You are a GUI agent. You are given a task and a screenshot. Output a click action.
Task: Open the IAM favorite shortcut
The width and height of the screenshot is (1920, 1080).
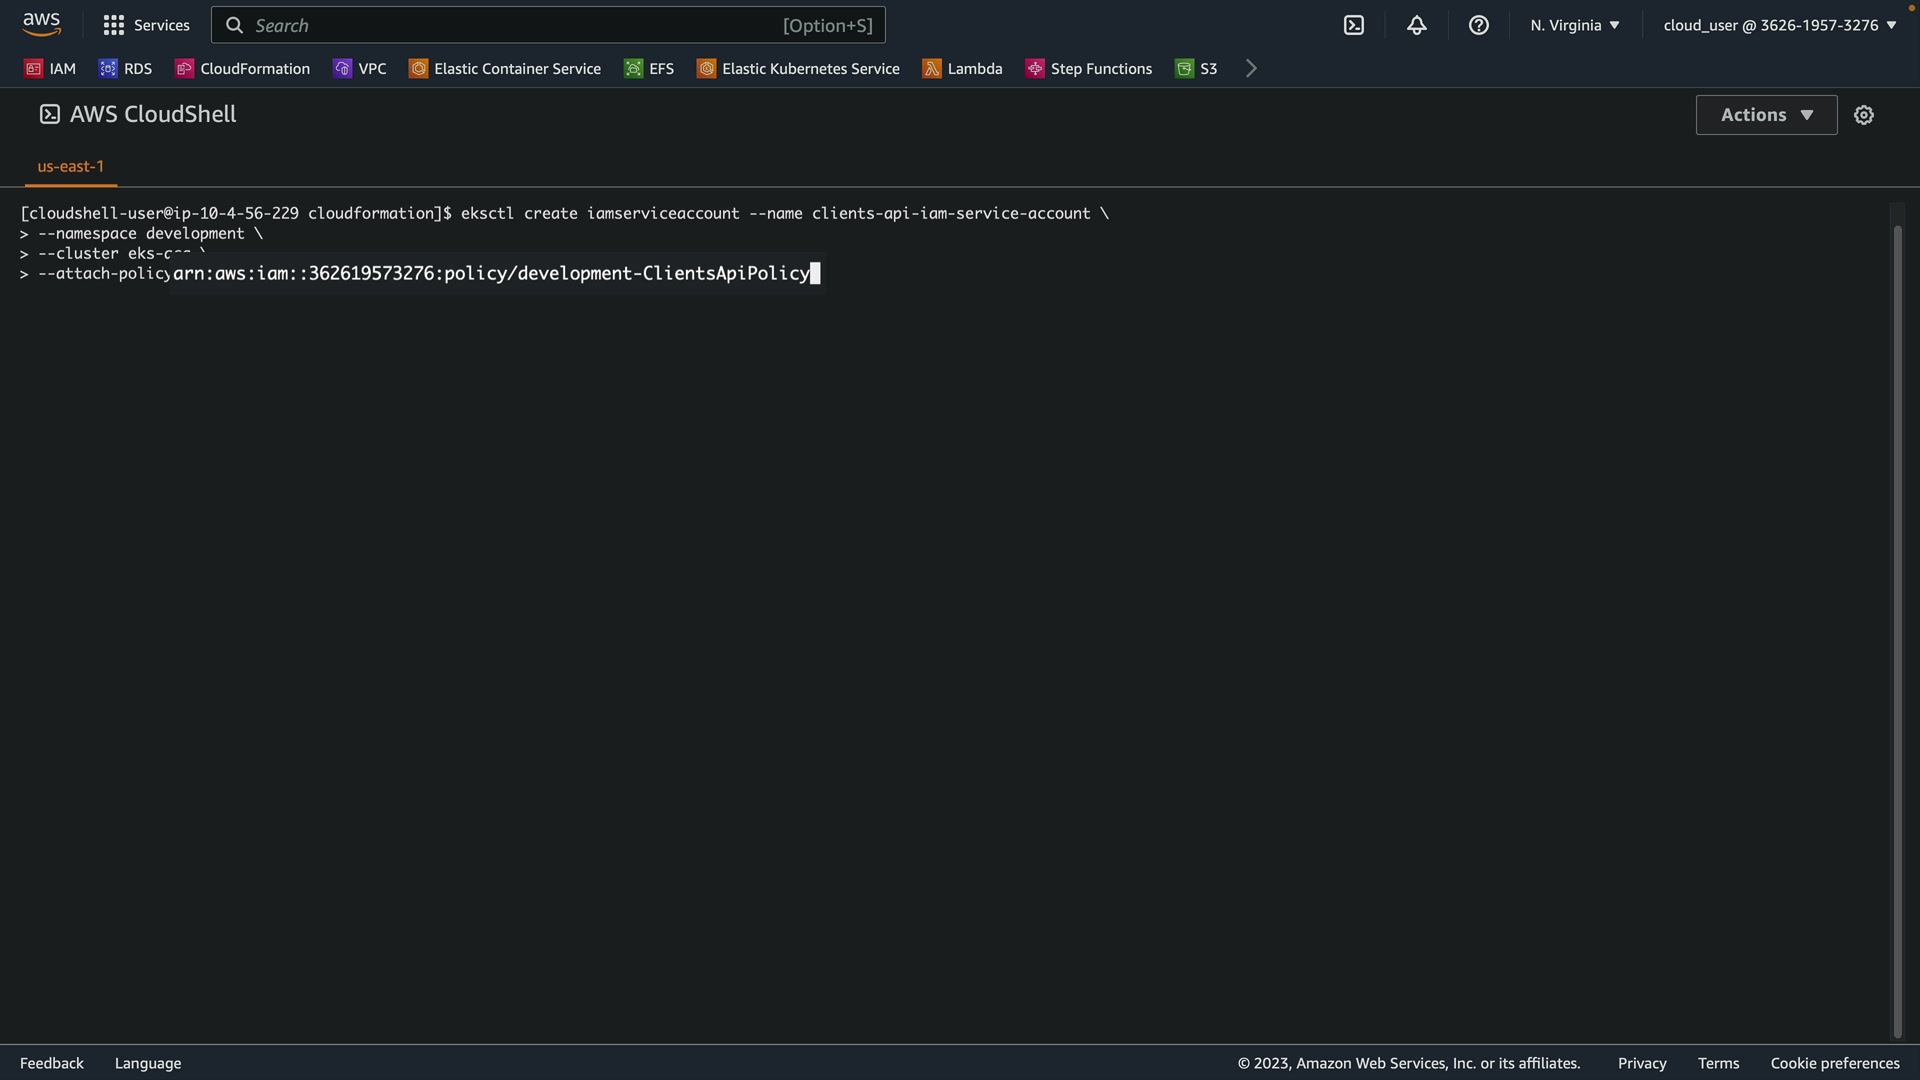click(x=51, y=68)
